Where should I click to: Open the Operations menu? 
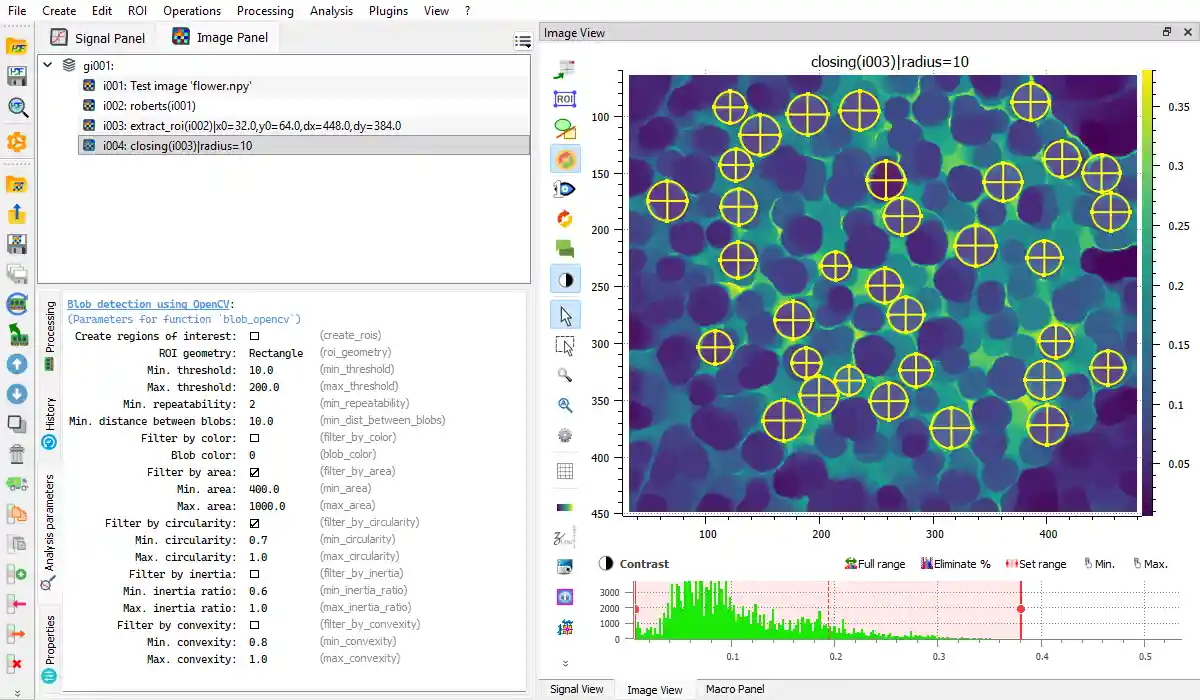point(192,11)
